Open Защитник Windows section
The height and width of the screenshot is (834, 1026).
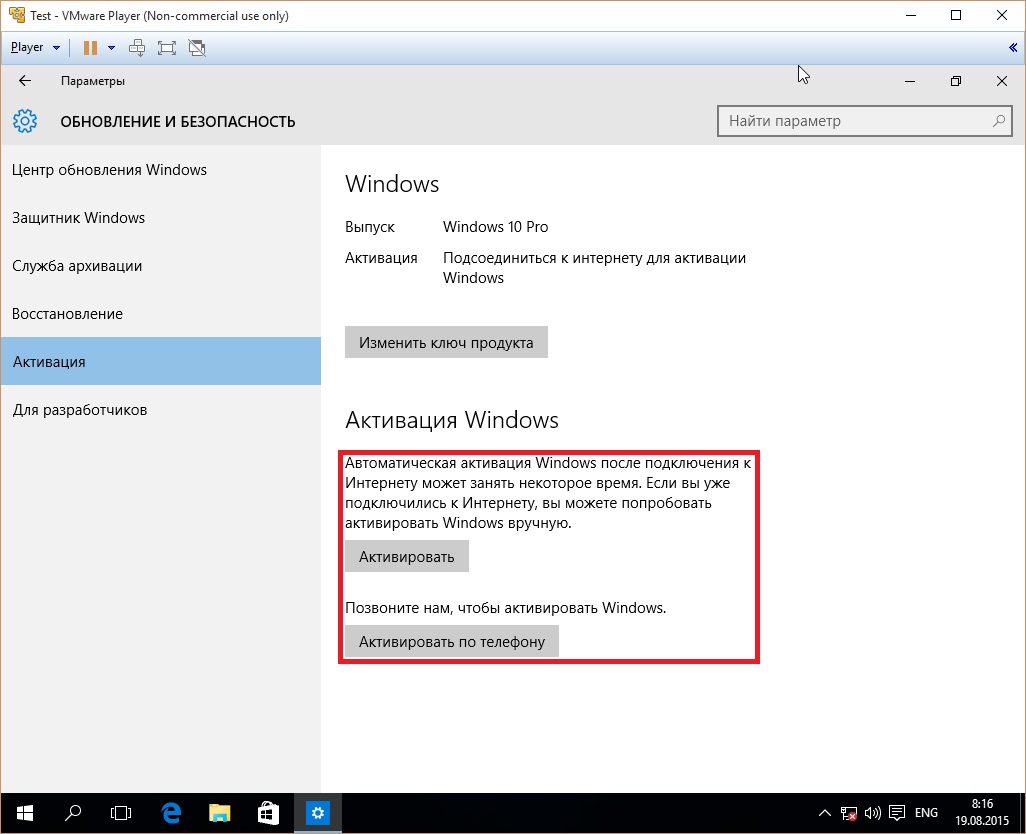(160, 218)
